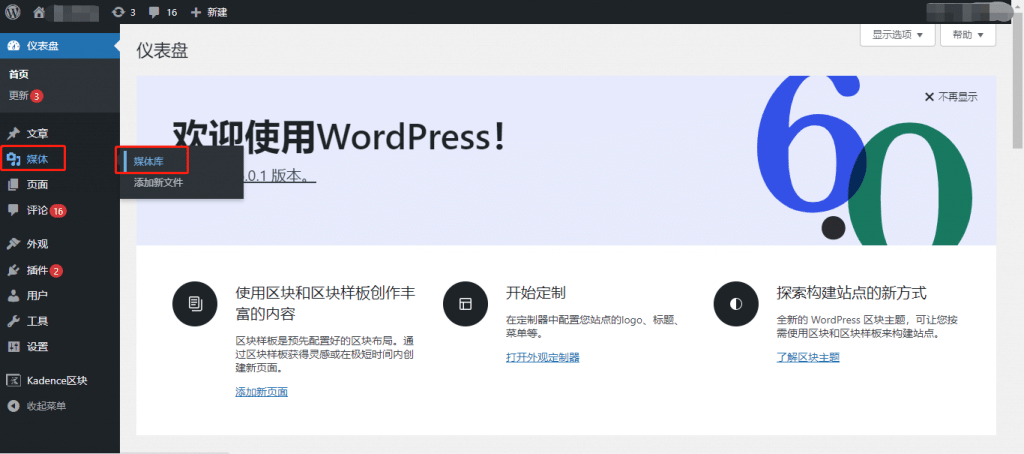Open the 了解区块主题 link
The height and width of the screenshot is (454, 1024).
point(808,357)
